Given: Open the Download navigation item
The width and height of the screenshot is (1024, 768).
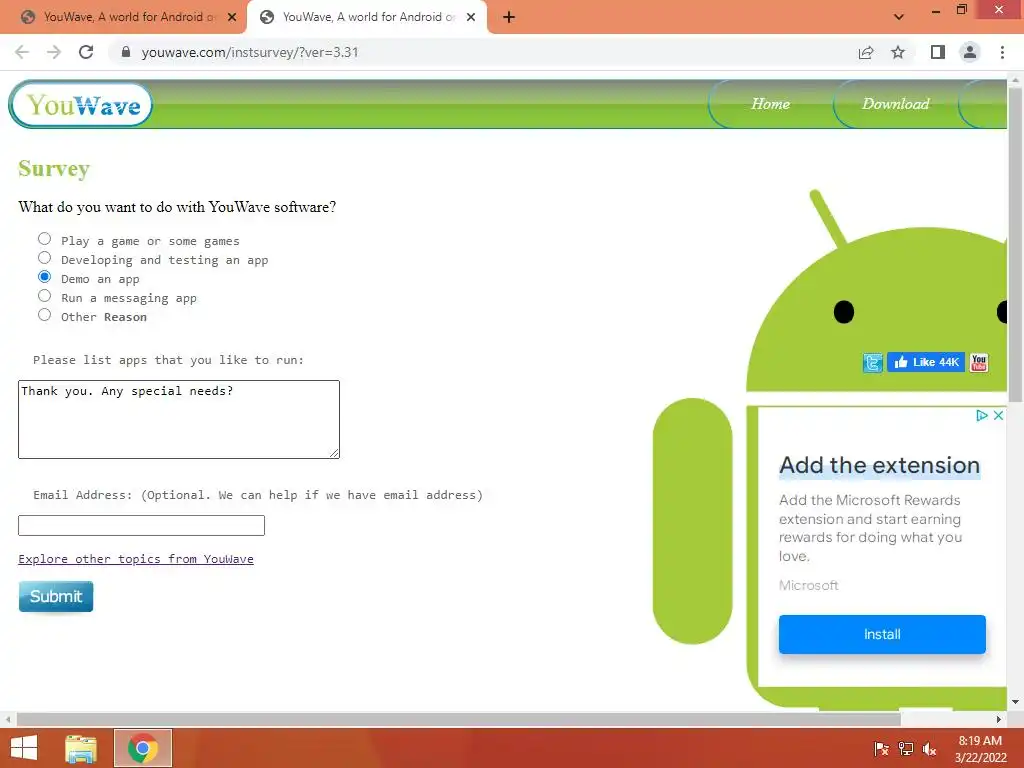Looking at the screenshot, I should coord(895,104).
